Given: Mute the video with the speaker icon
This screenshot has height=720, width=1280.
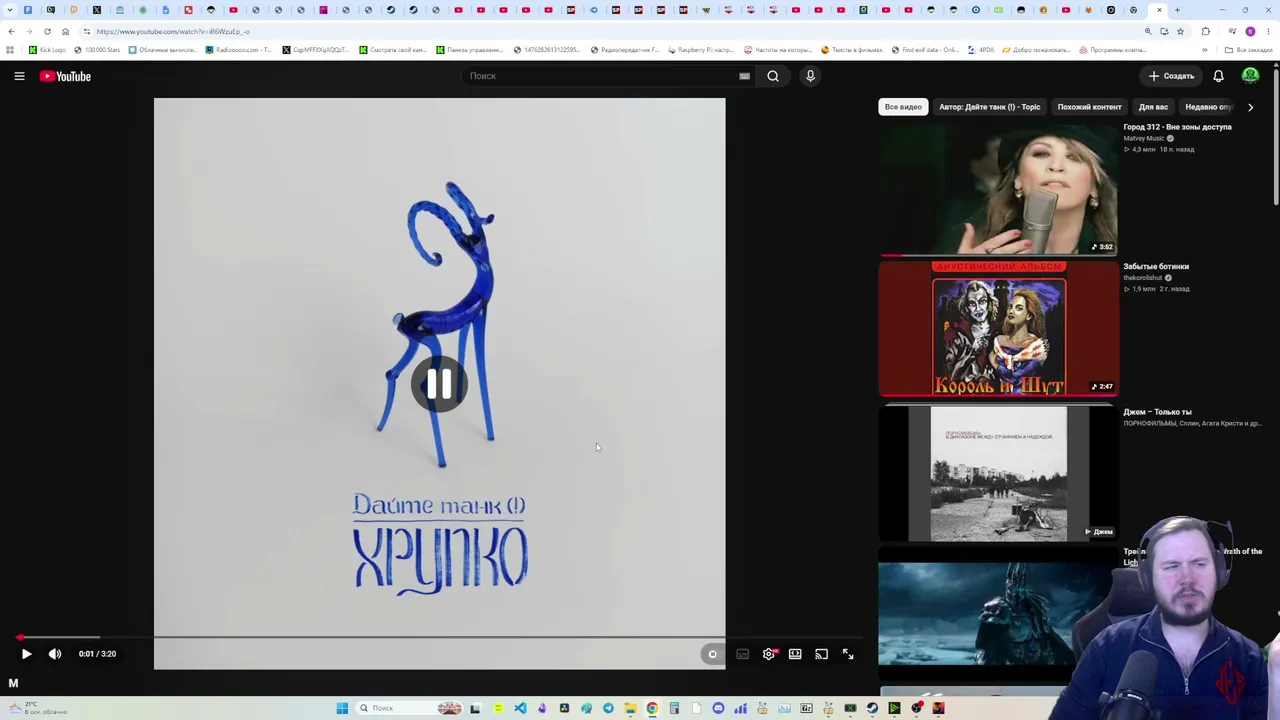Looking at the screenshot, I should [x=55, y=654].
